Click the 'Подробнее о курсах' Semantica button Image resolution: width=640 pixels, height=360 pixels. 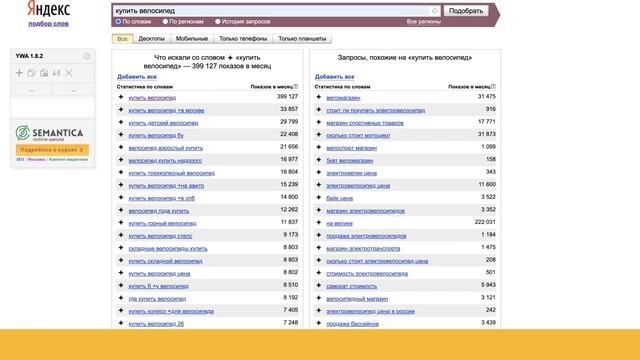tap(52, 150)
